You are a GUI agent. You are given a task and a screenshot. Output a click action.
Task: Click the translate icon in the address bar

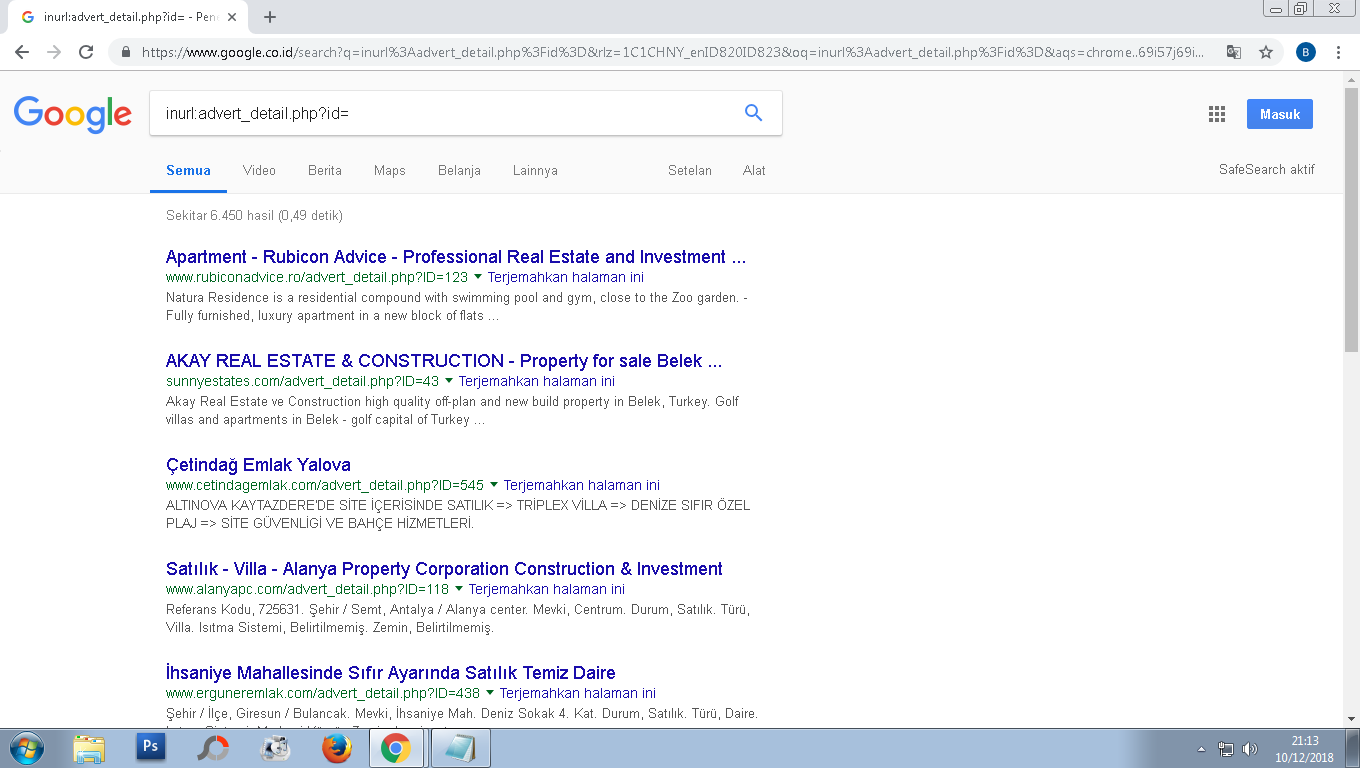click(x=1235, y=52)
